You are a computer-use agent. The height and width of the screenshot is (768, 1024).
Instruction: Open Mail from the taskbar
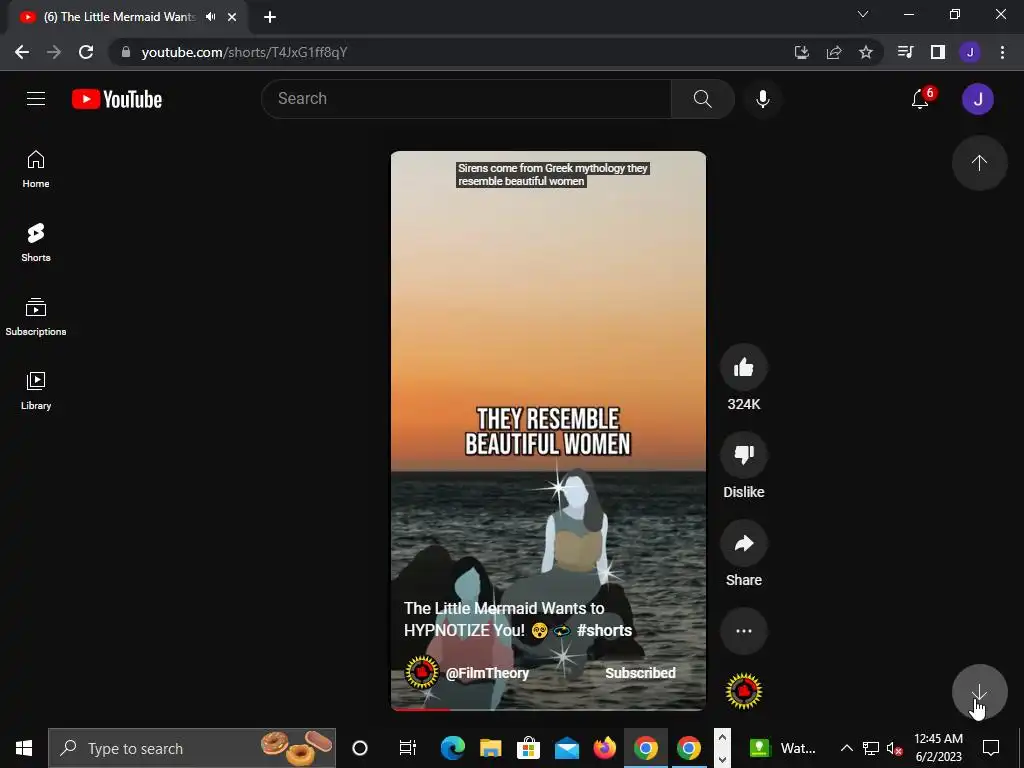point(567,748)
